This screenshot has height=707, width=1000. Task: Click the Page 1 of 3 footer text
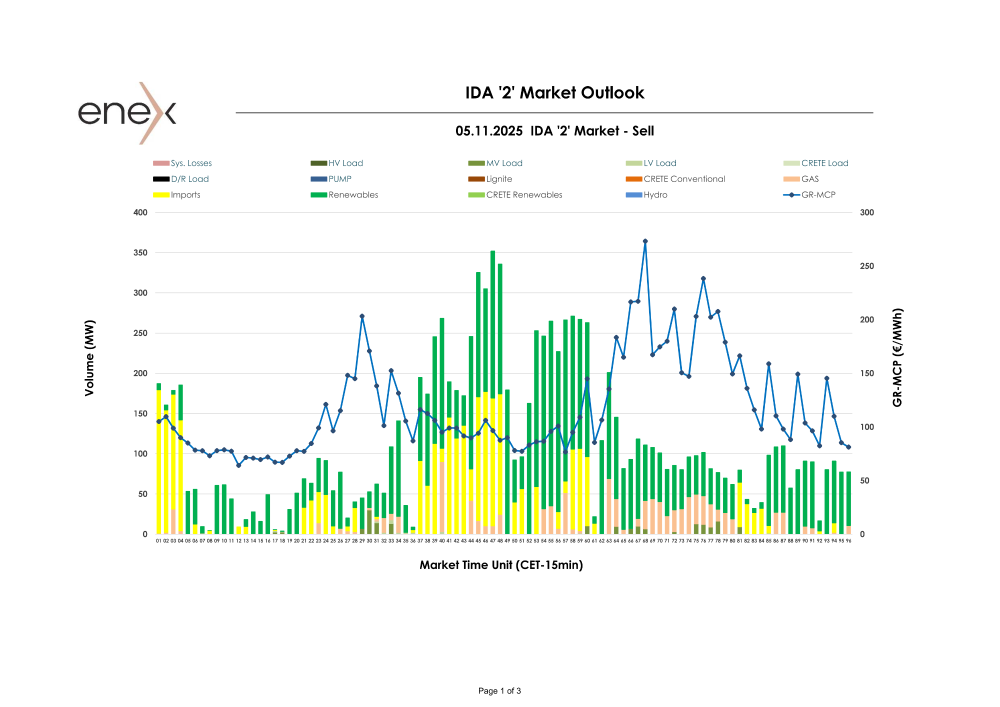500,691
